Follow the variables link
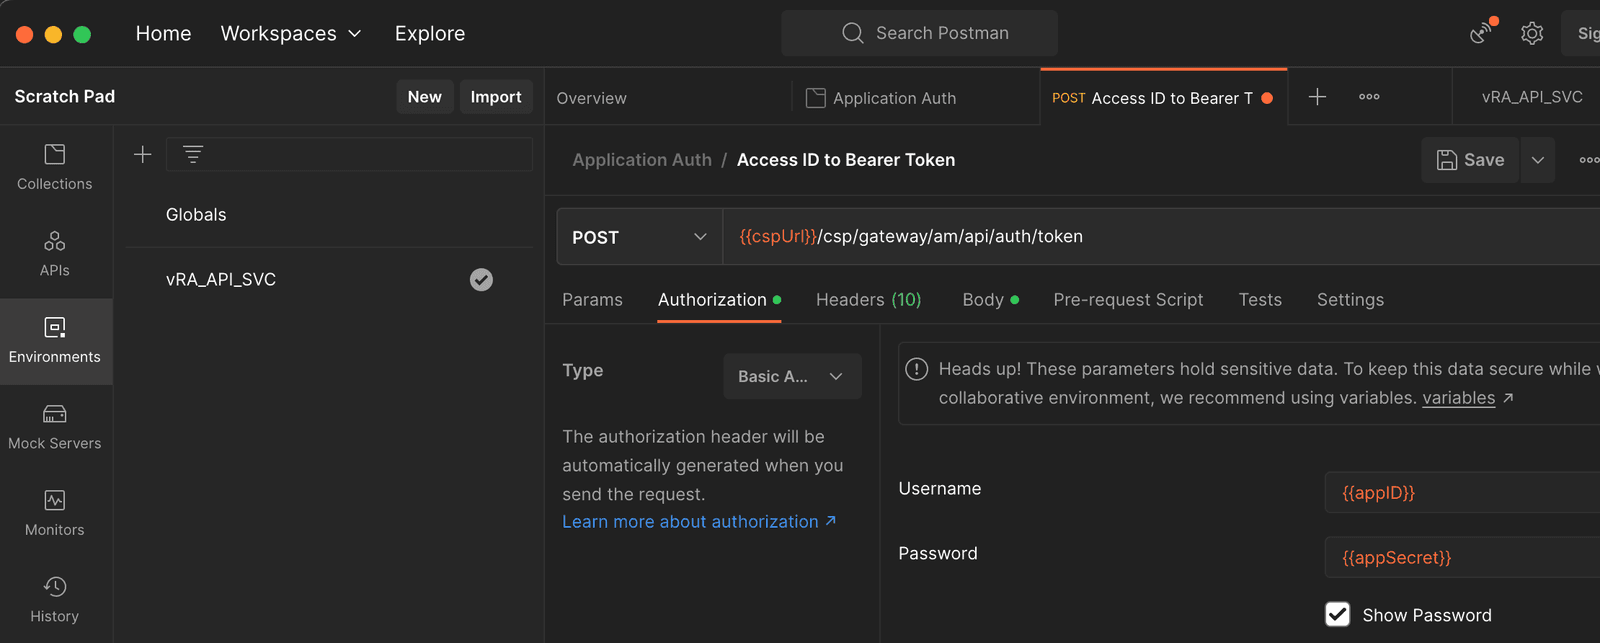The image size is (1600, 643). tap(1459, 398)
